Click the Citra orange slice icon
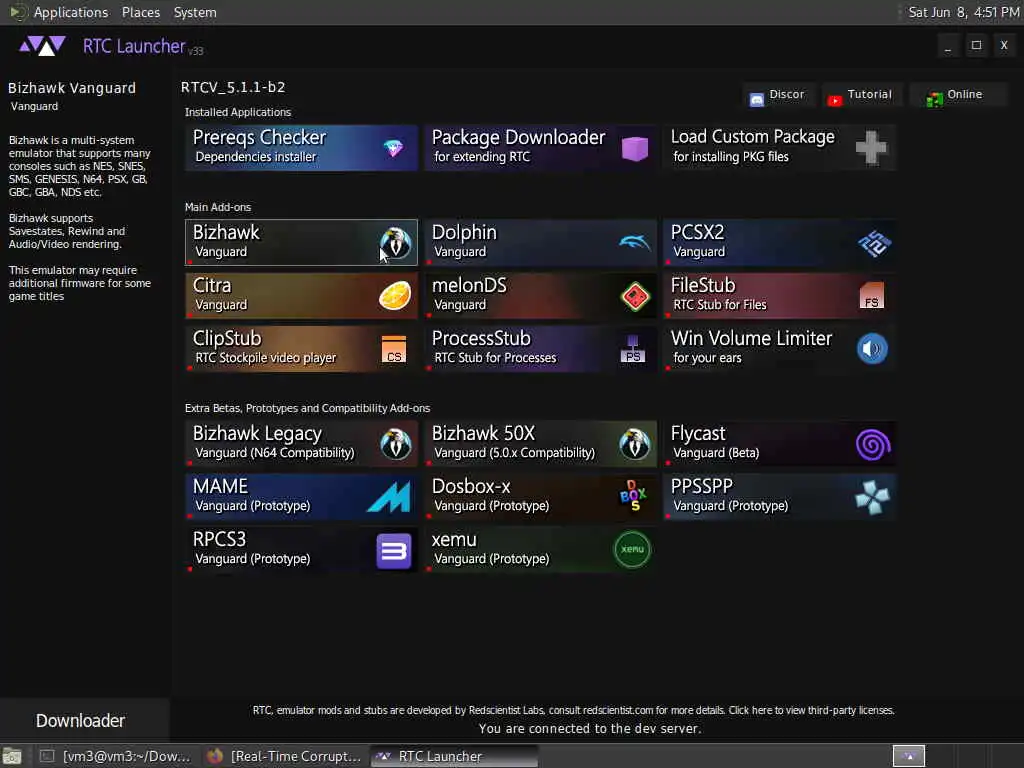The image size is (1024, 768). coord(395,296)
